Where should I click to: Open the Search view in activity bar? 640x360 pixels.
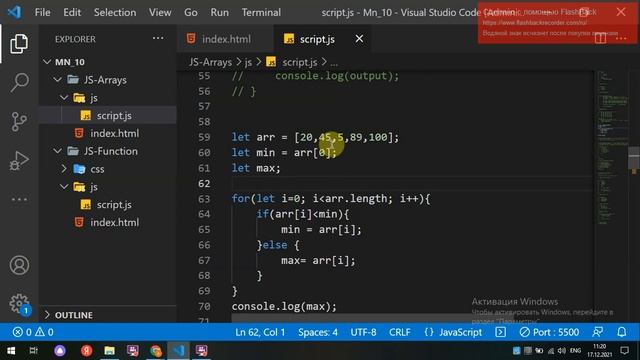(19, 82)
